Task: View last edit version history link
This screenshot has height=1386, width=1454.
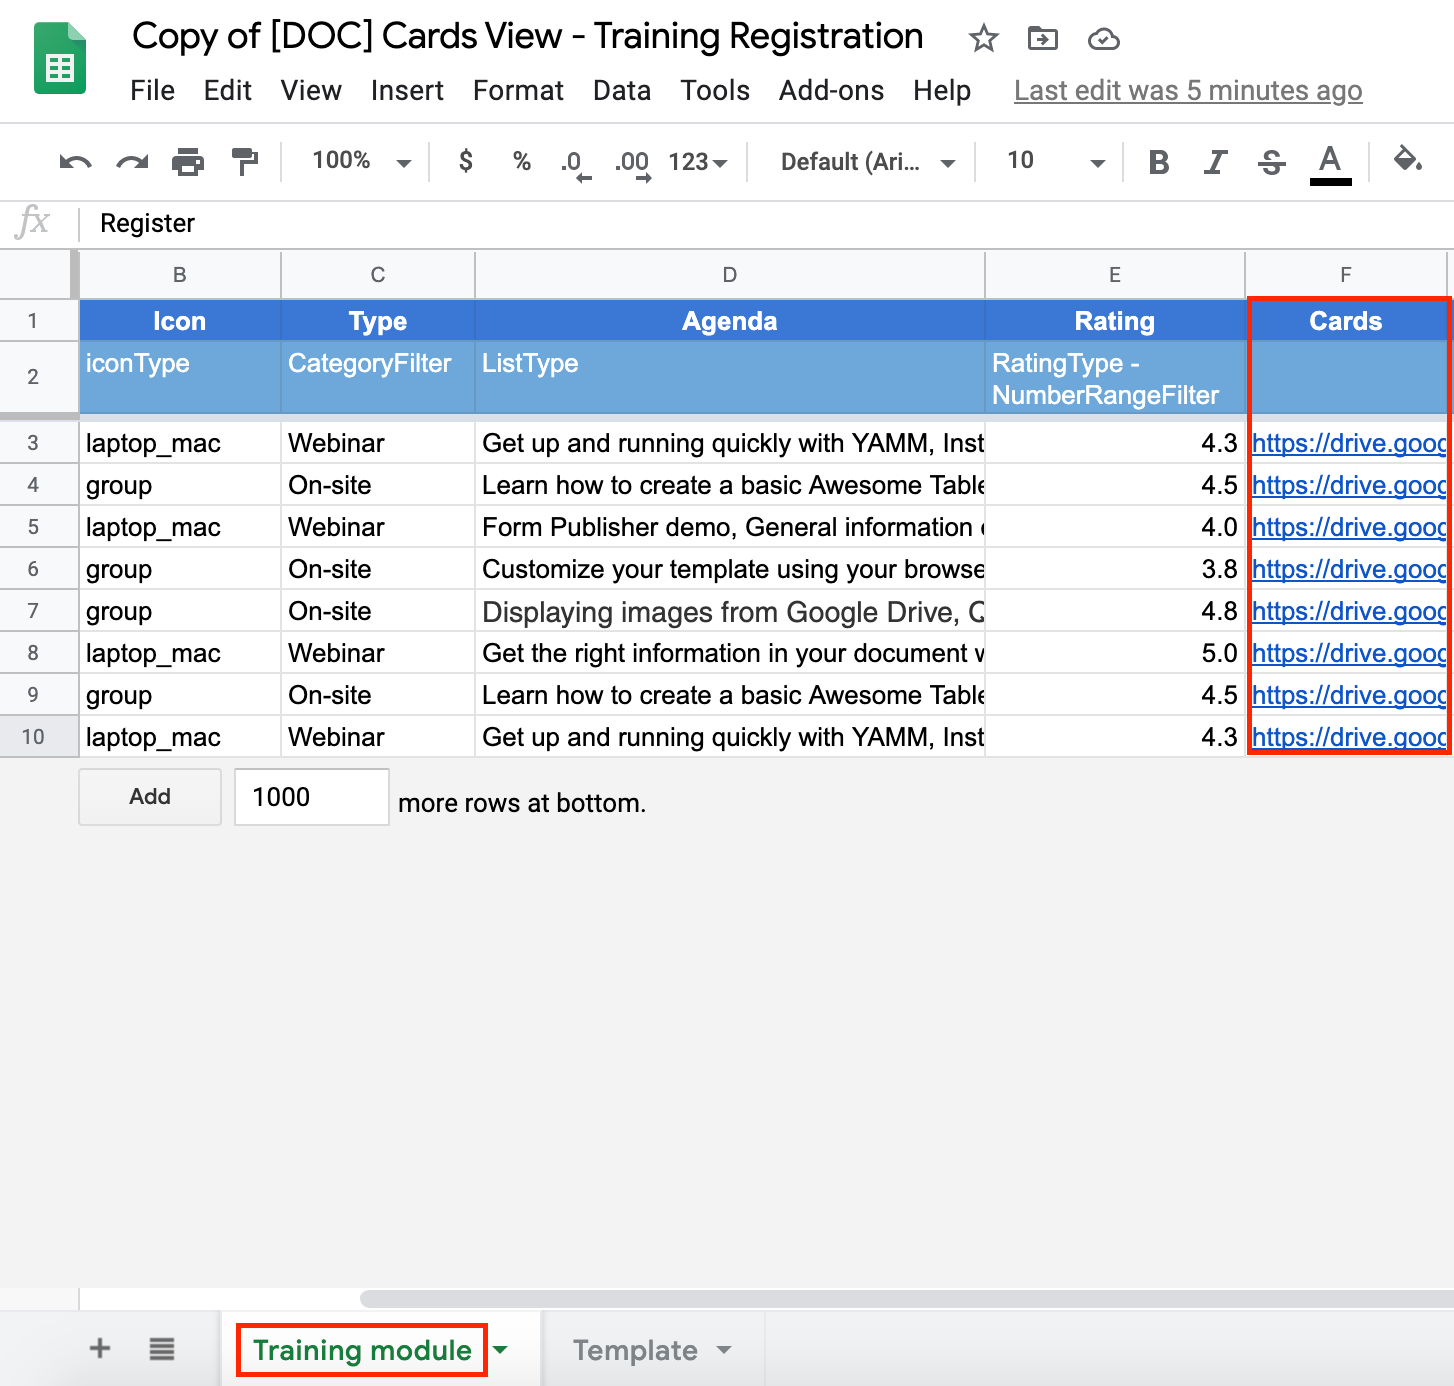Action: (x=1188, y=91)
